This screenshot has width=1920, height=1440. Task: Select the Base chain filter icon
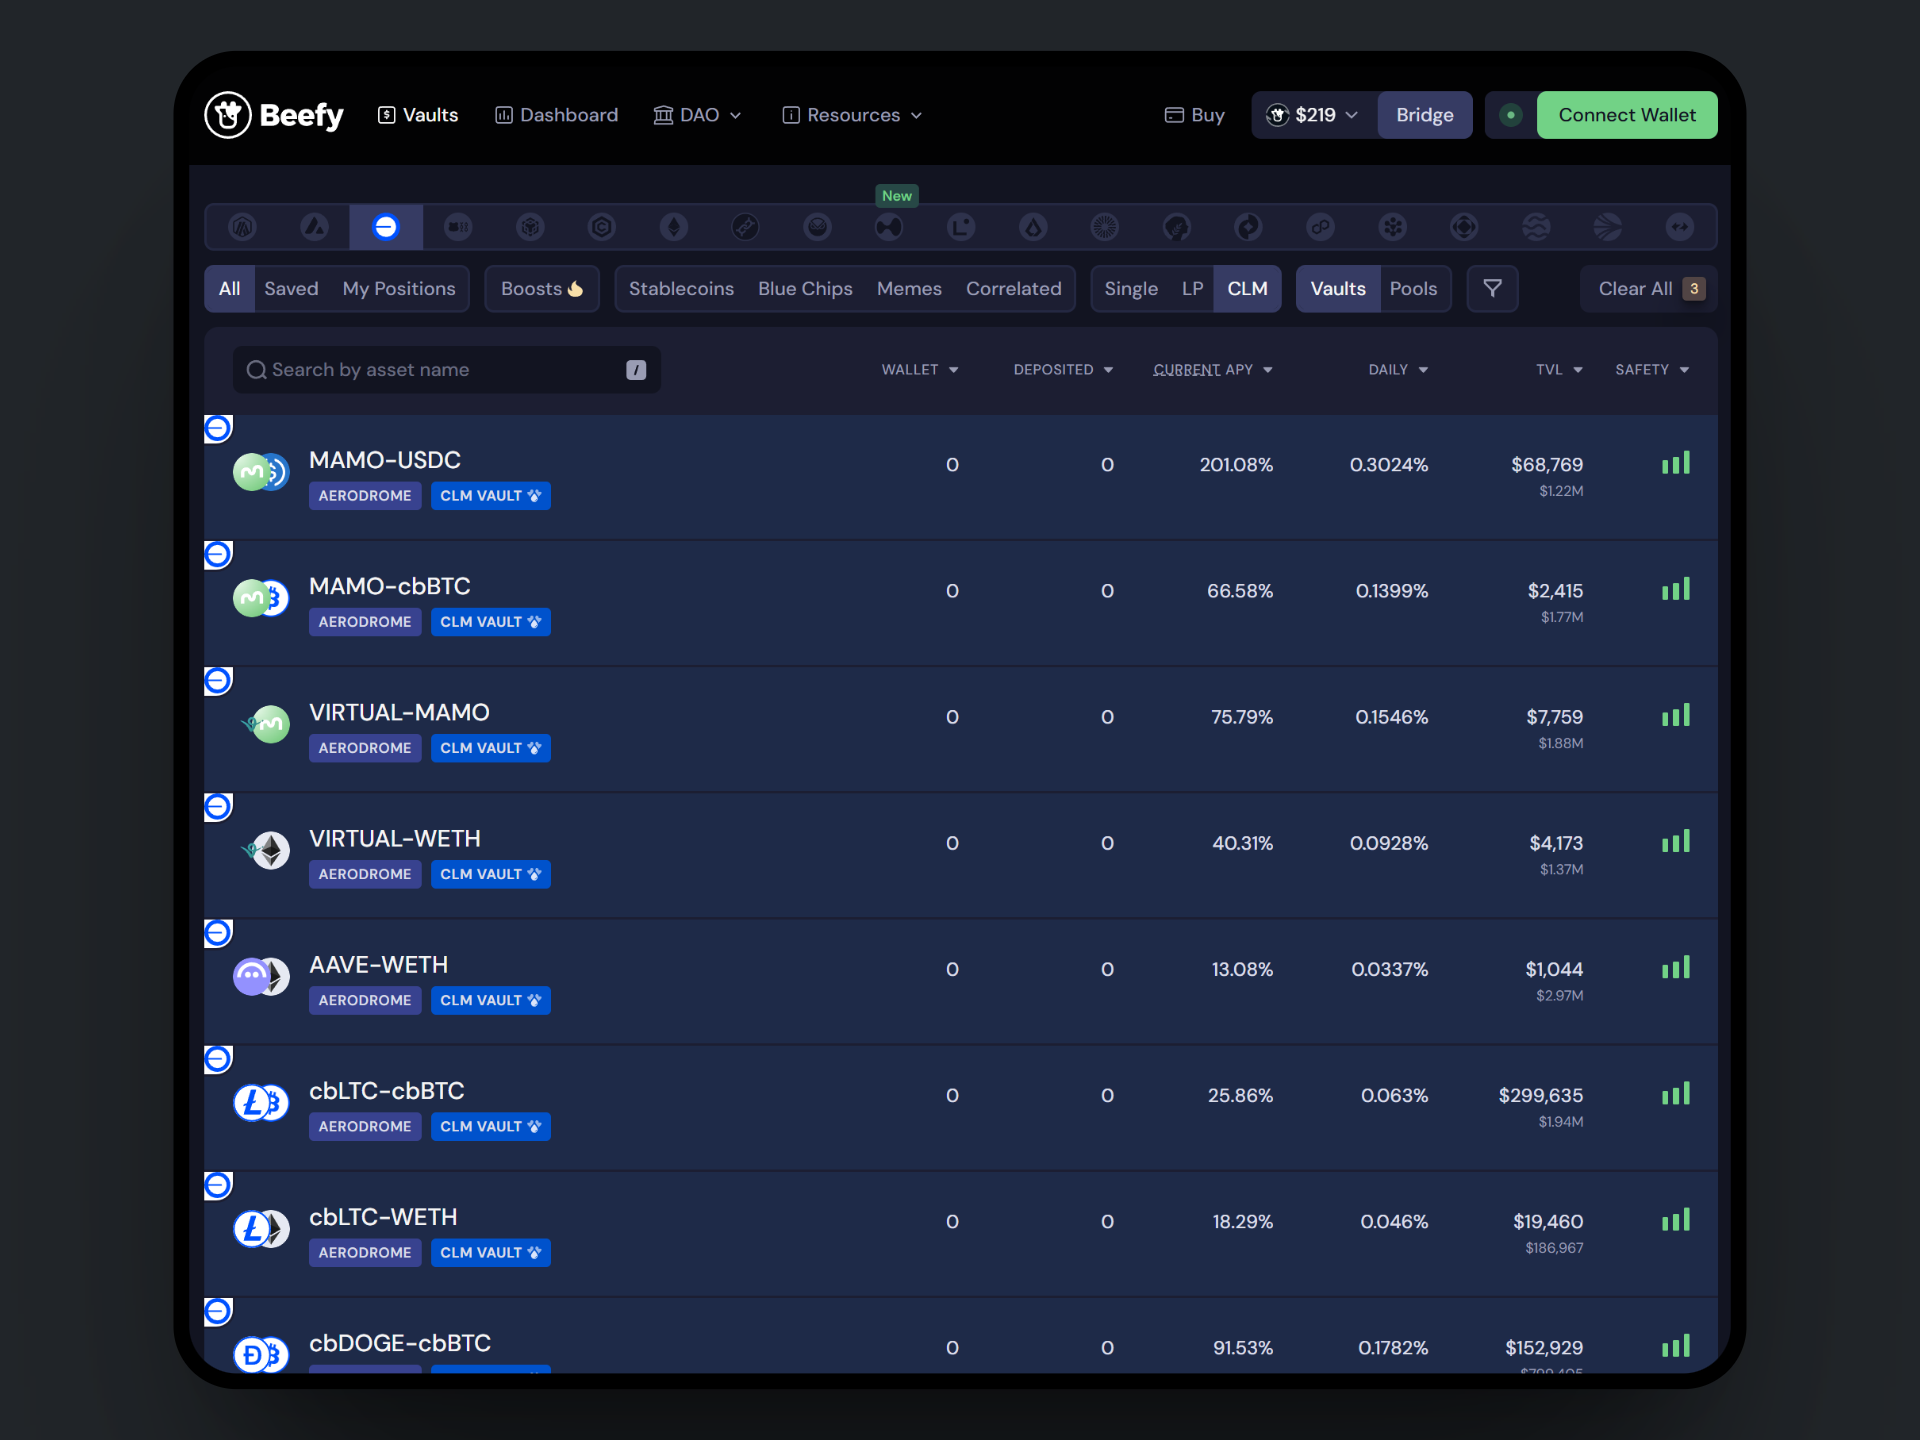pyautogui.click(x=386, y=227)
